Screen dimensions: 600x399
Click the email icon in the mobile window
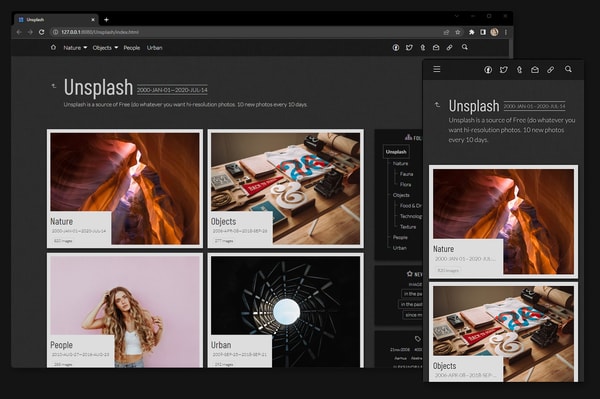click(x=535, y=70)
